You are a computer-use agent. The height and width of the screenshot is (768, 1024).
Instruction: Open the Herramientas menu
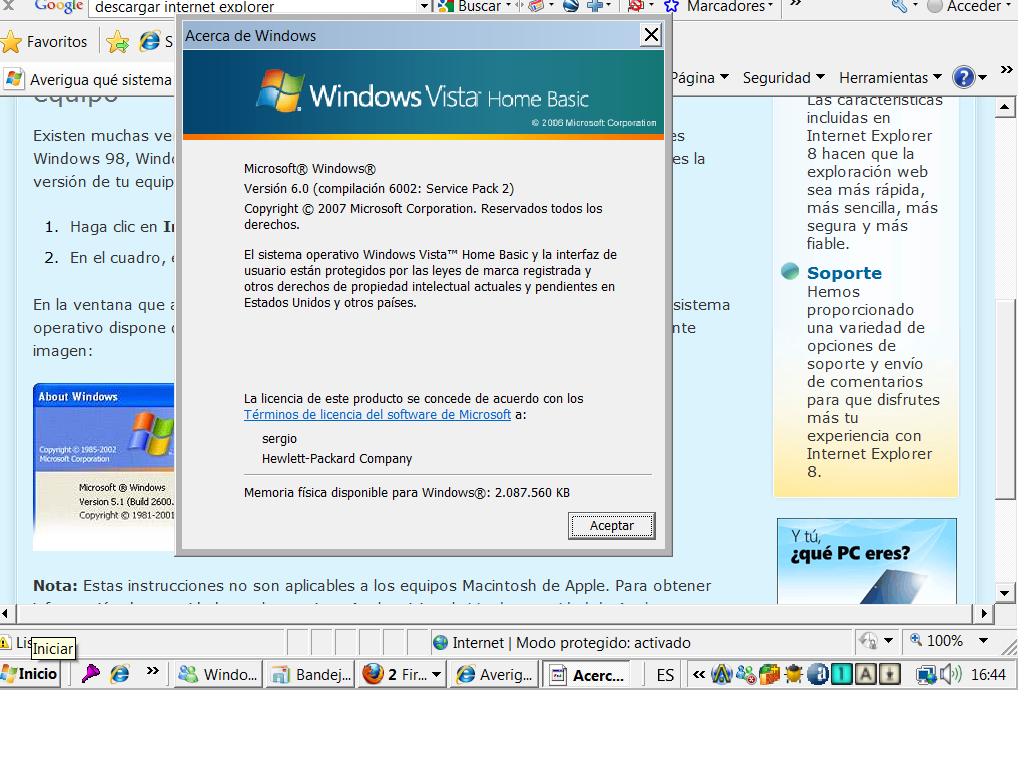pyautogui.click(x=890, y=78)
